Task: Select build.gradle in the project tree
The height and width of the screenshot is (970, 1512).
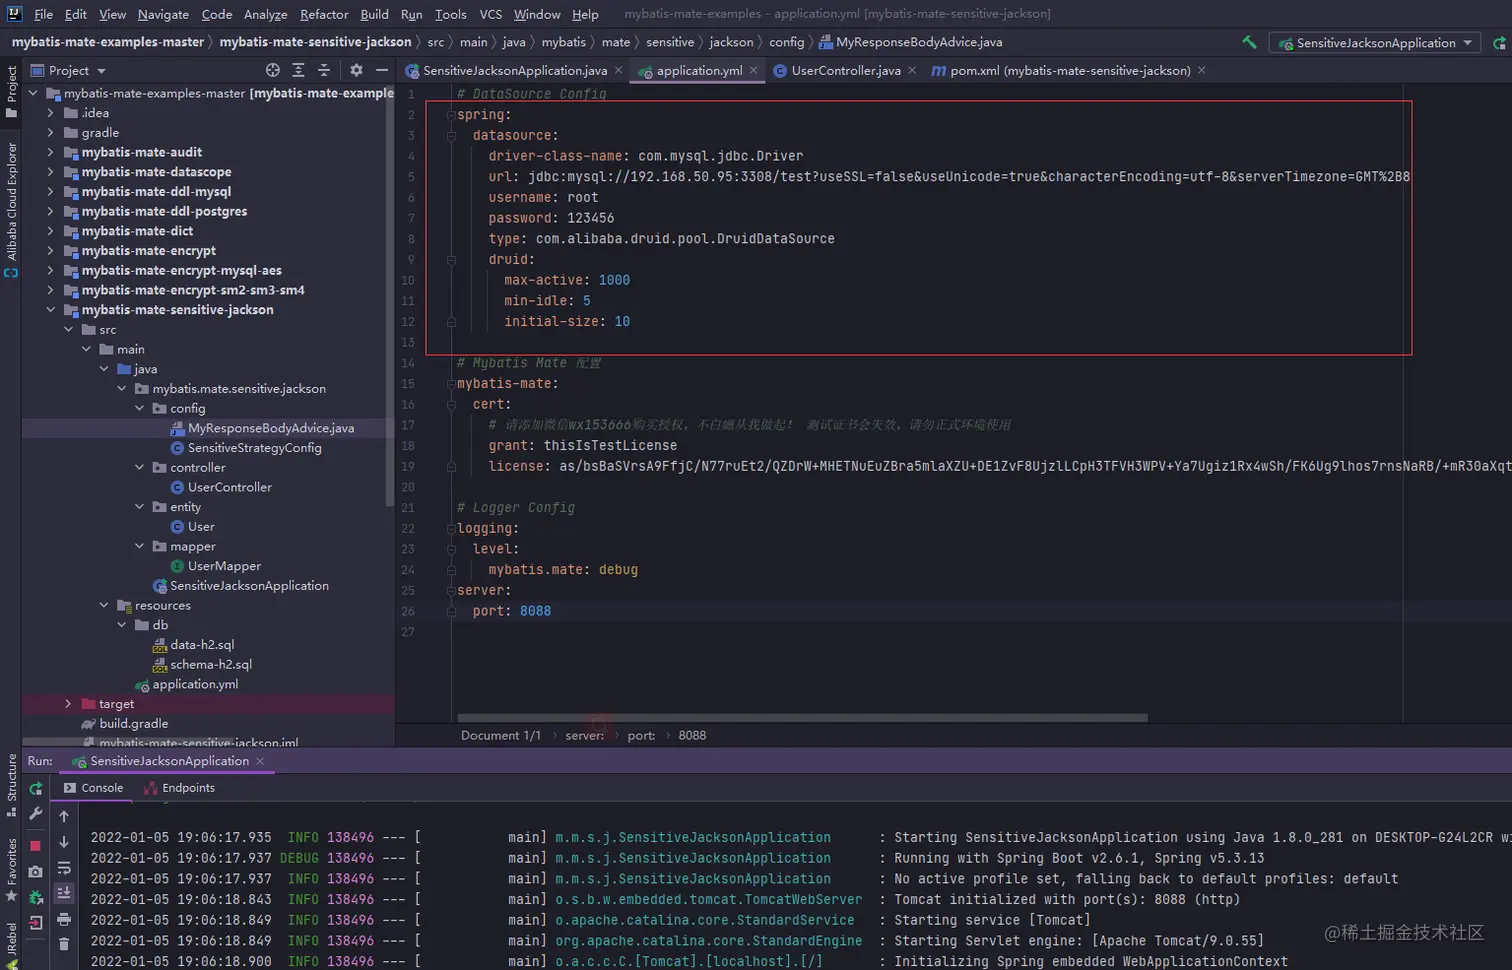Action: [x=133, y=724]
